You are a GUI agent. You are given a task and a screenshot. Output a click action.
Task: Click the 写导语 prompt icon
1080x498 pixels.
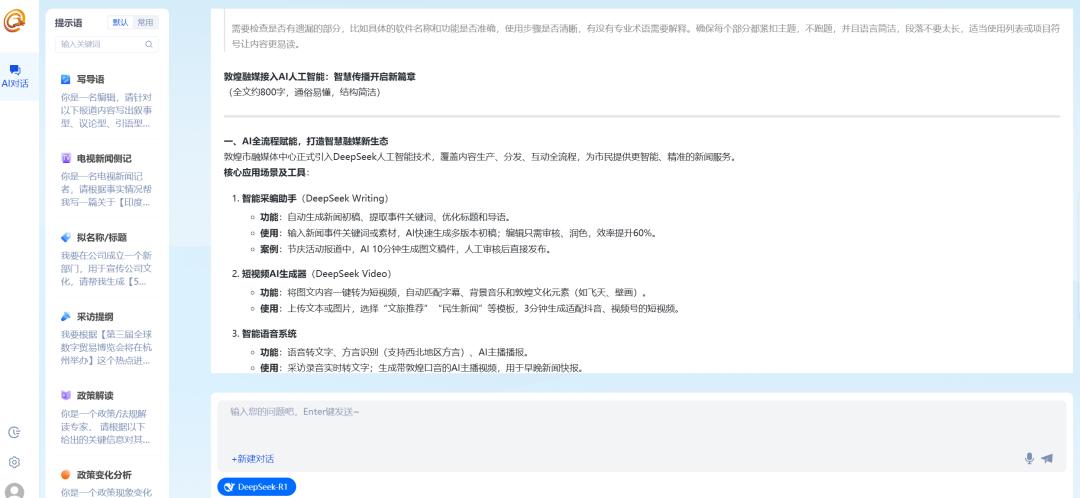click(65, 79)
